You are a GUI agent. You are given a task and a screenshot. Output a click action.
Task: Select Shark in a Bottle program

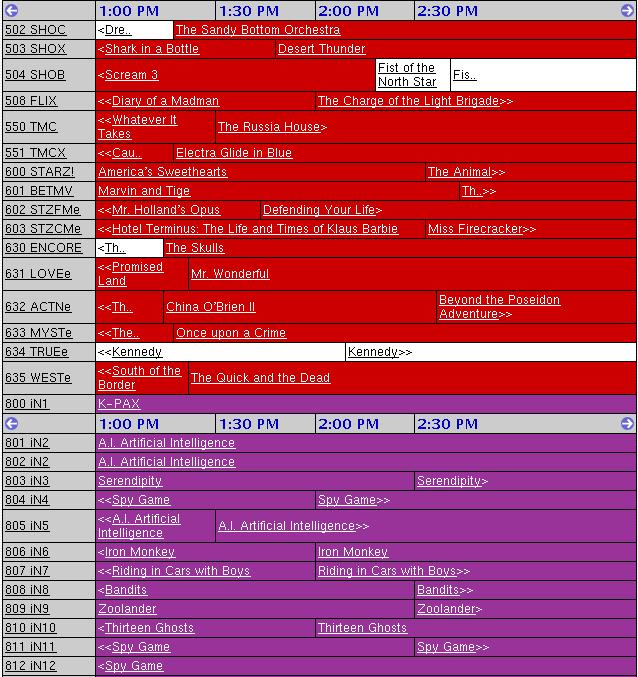pyautogui.click(x=152, y=49)
